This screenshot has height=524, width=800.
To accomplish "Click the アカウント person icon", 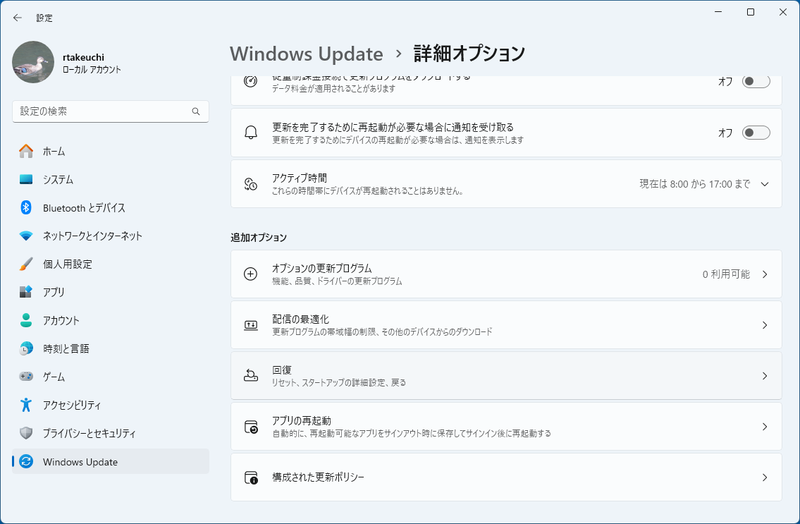I will point(26,320).
